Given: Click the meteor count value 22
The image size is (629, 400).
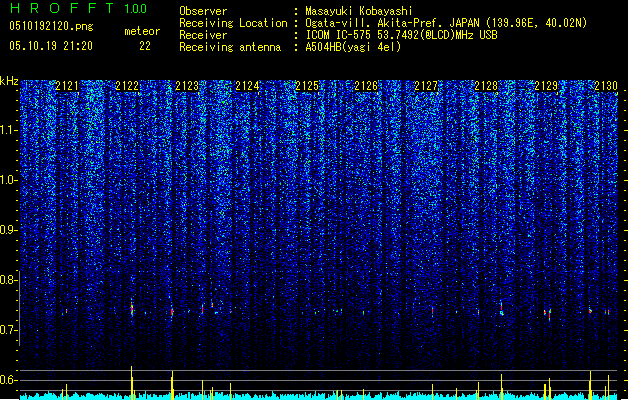Looking at the screenshot, I should click(145, 46).
